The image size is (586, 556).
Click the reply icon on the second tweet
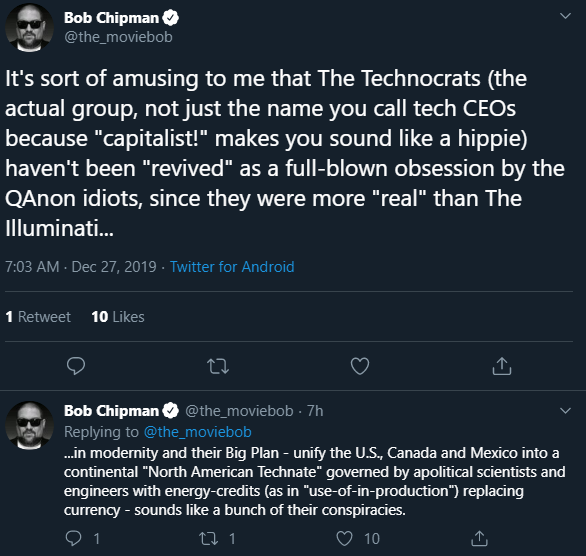(74, 538)
